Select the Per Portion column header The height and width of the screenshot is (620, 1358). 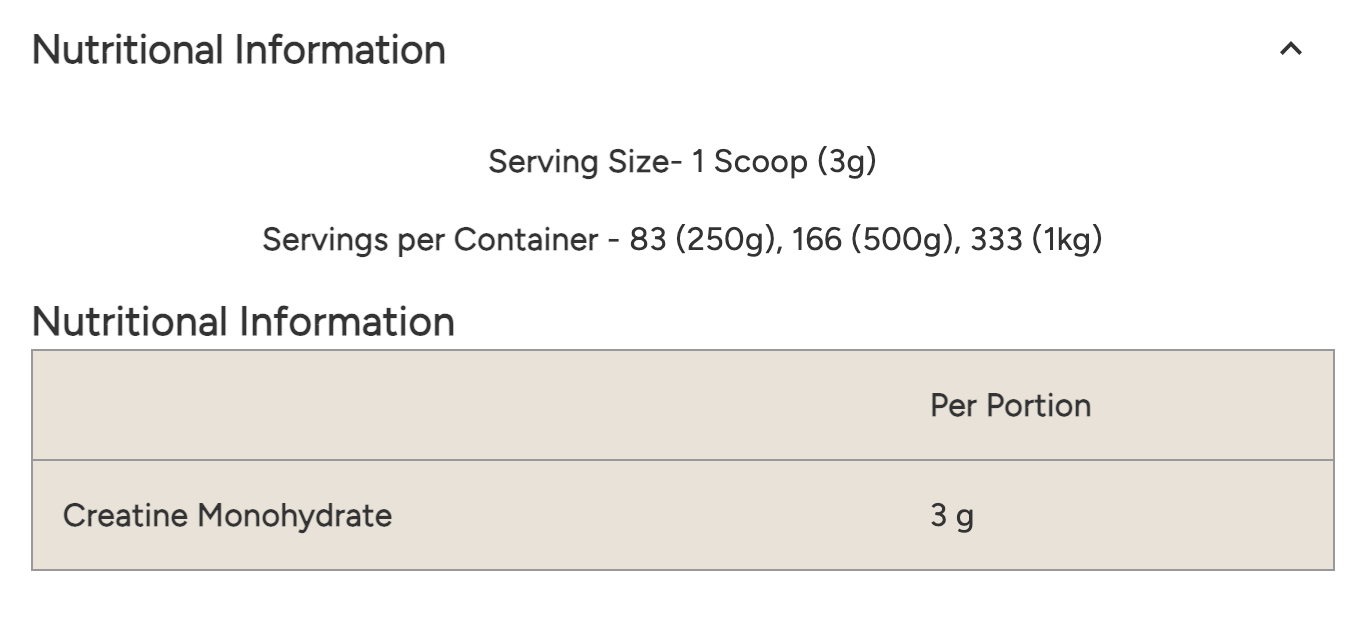point(1010,405)
